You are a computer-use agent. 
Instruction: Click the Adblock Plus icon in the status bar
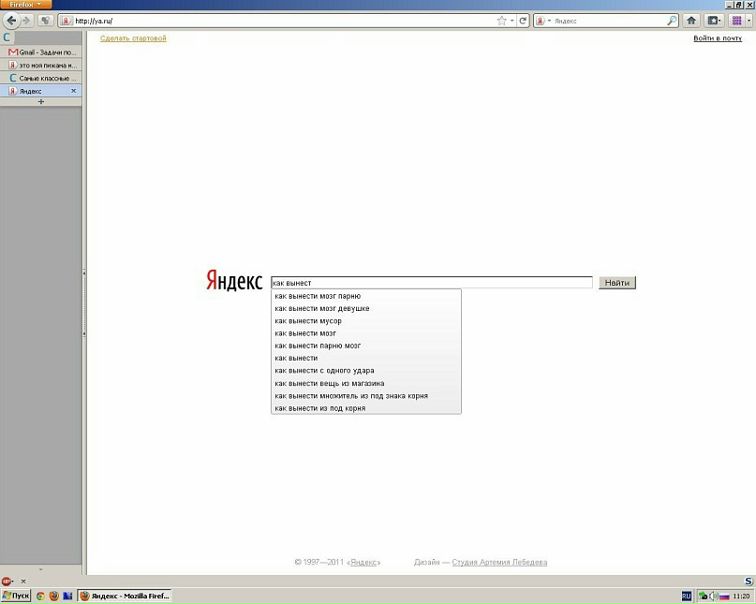pos(7,580)
